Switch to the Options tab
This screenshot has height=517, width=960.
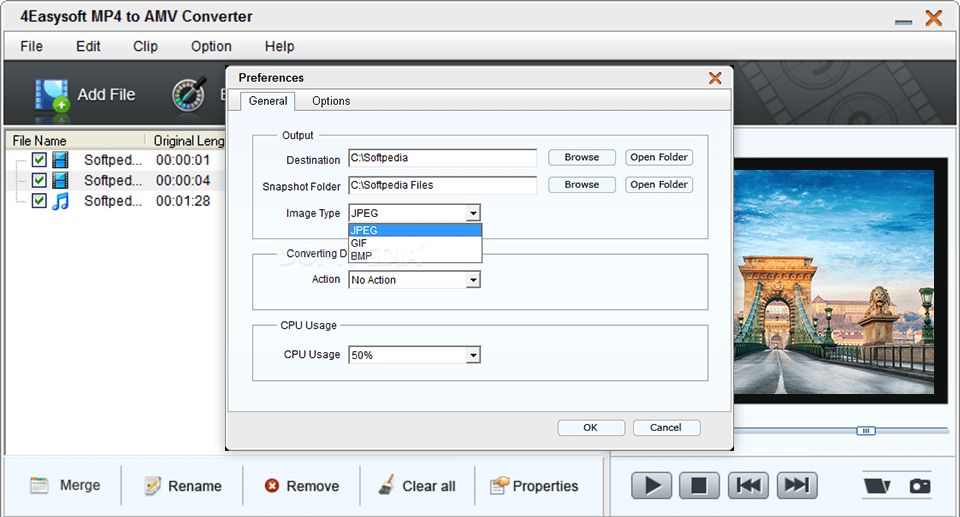[331, 101]
